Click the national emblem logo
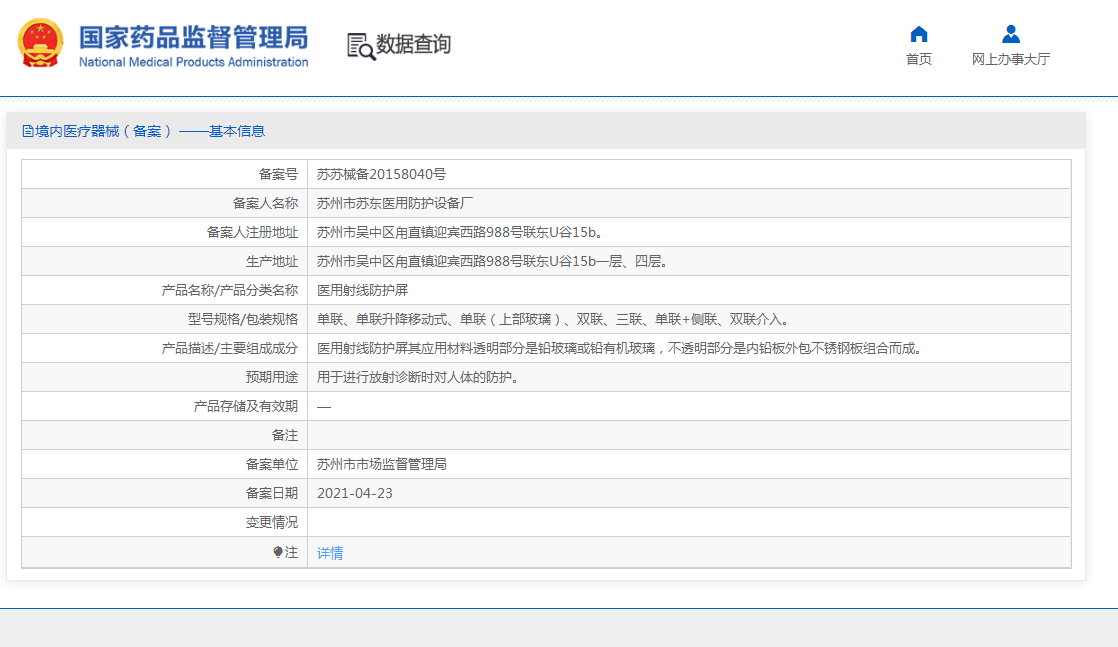This screenshot has width=1118, height=647. coord(40,43)
